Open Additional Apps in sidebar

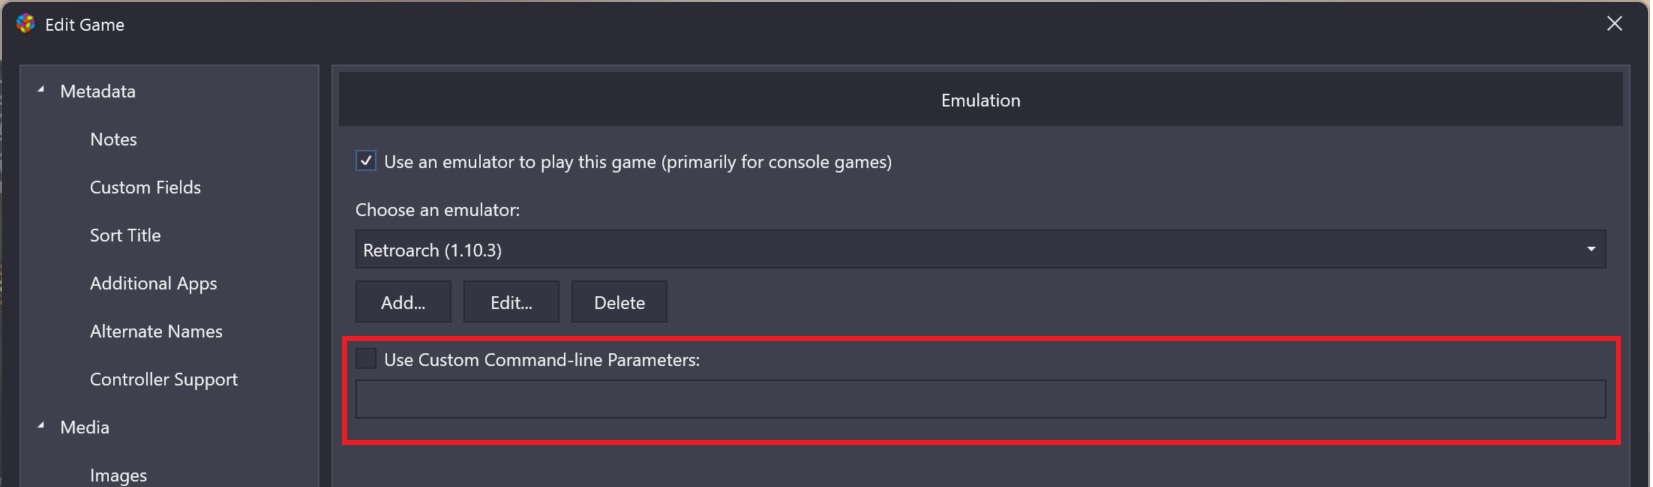click(x=153, y=283)
